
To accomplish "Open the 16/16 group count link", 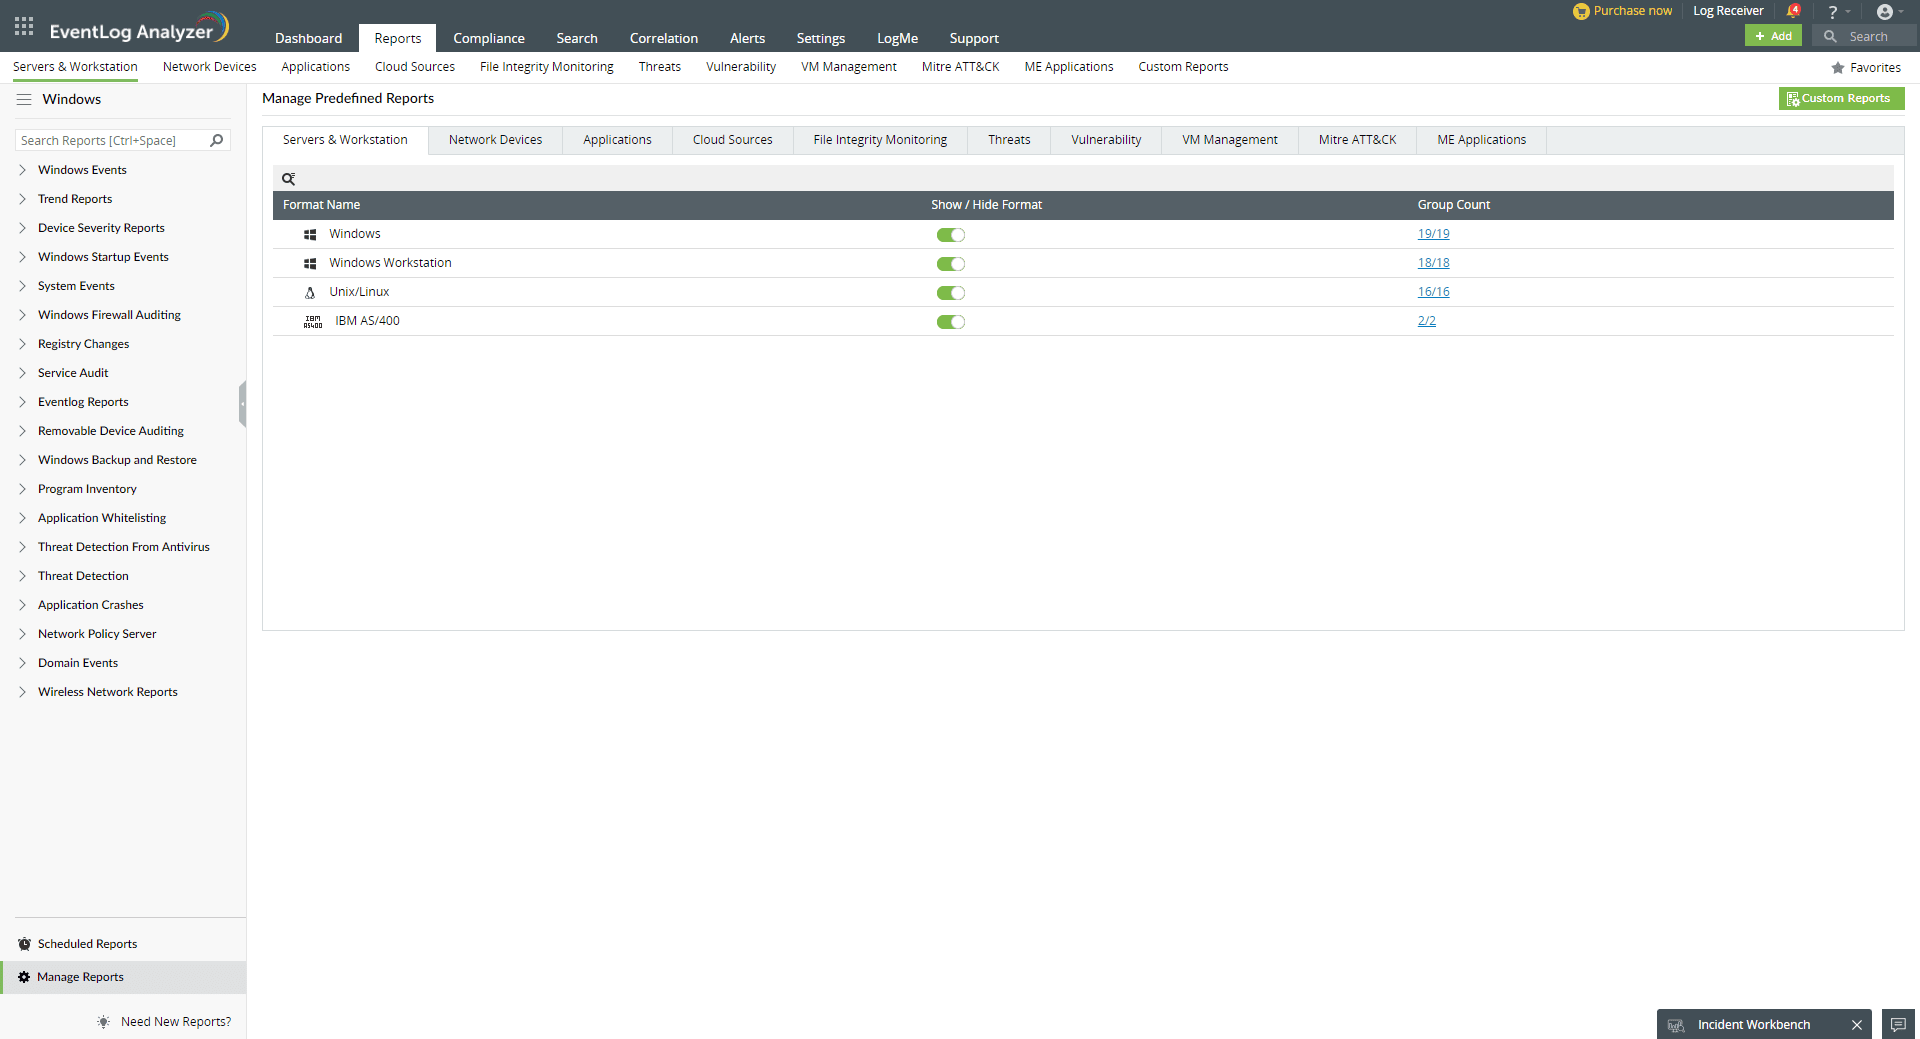I will coord(1433,292).
